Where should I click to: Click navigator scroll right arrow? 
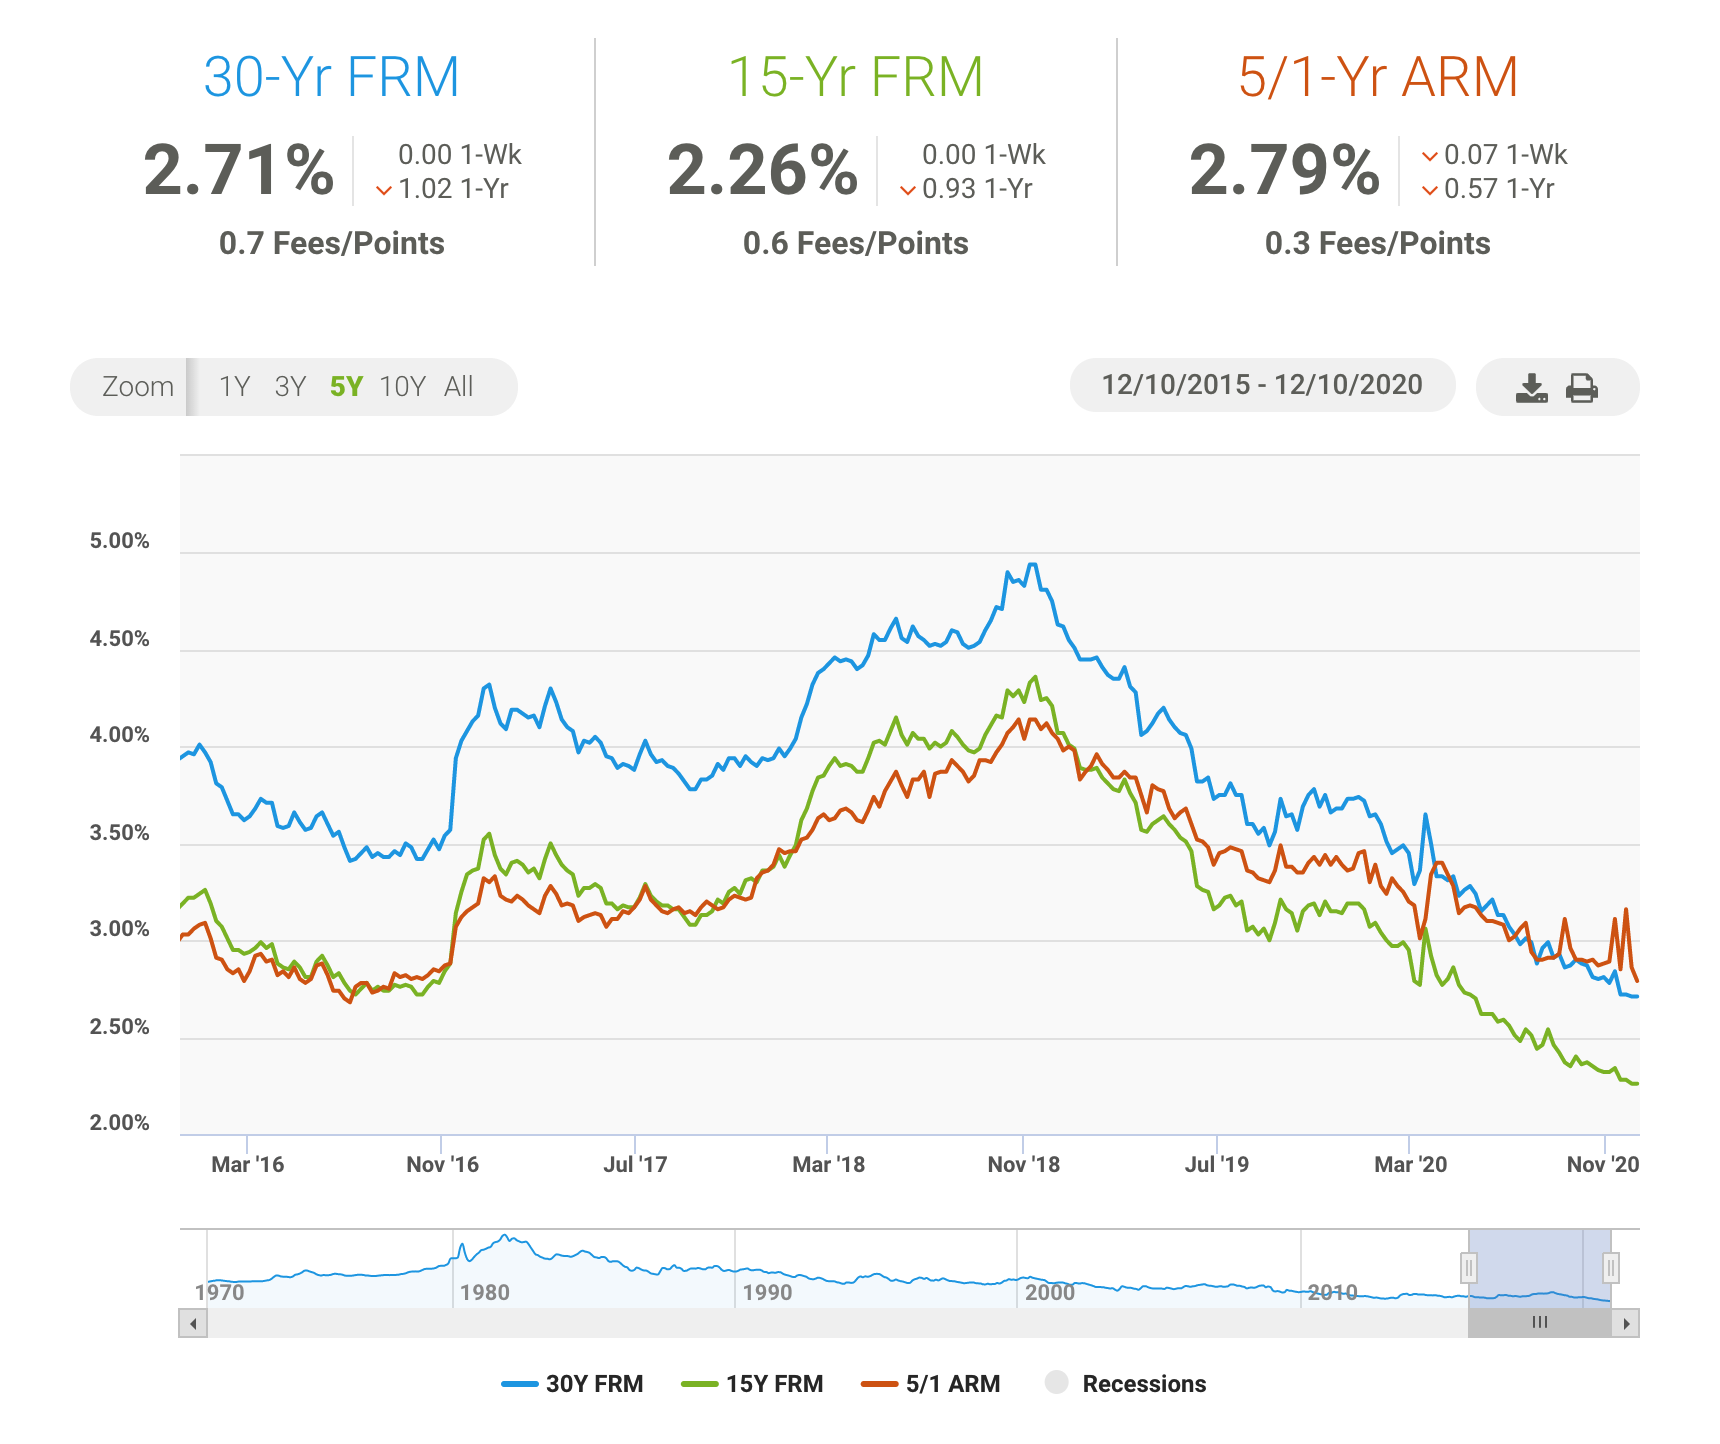click(x=1626, y=1323)
